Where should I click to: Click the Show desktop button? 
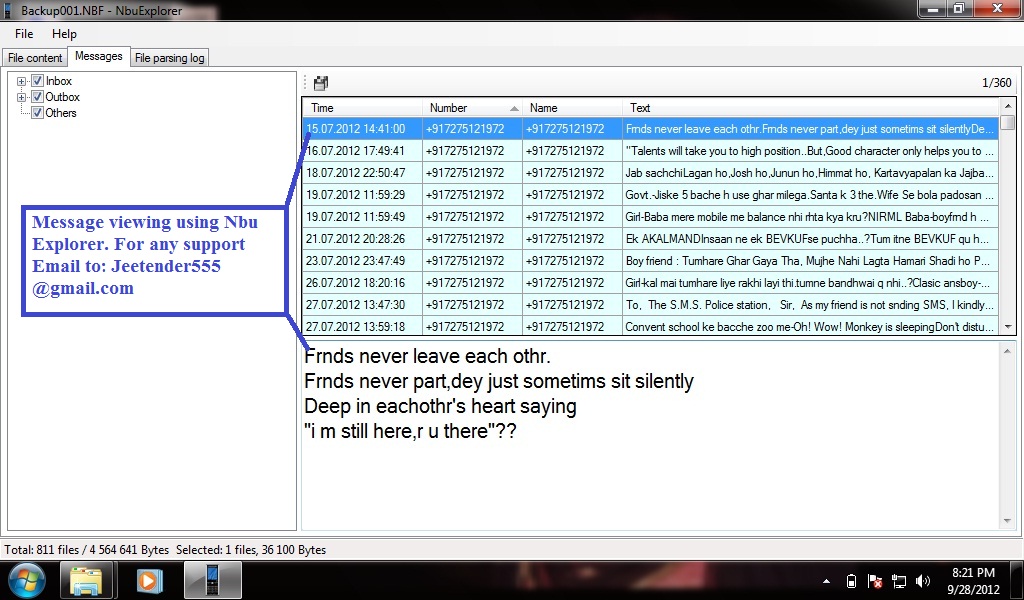click(1019, 580)
